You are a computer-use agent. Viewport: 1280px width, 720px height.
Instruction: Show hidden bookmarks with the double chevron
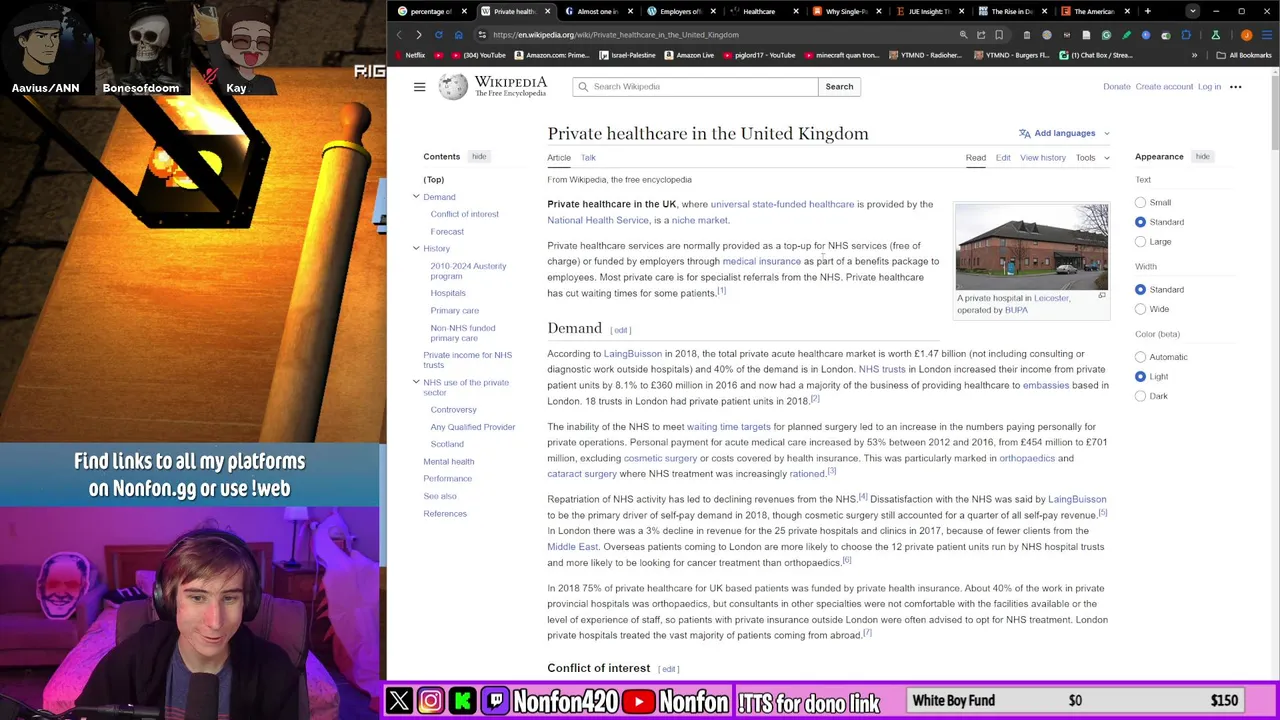tap(1194, 55)
